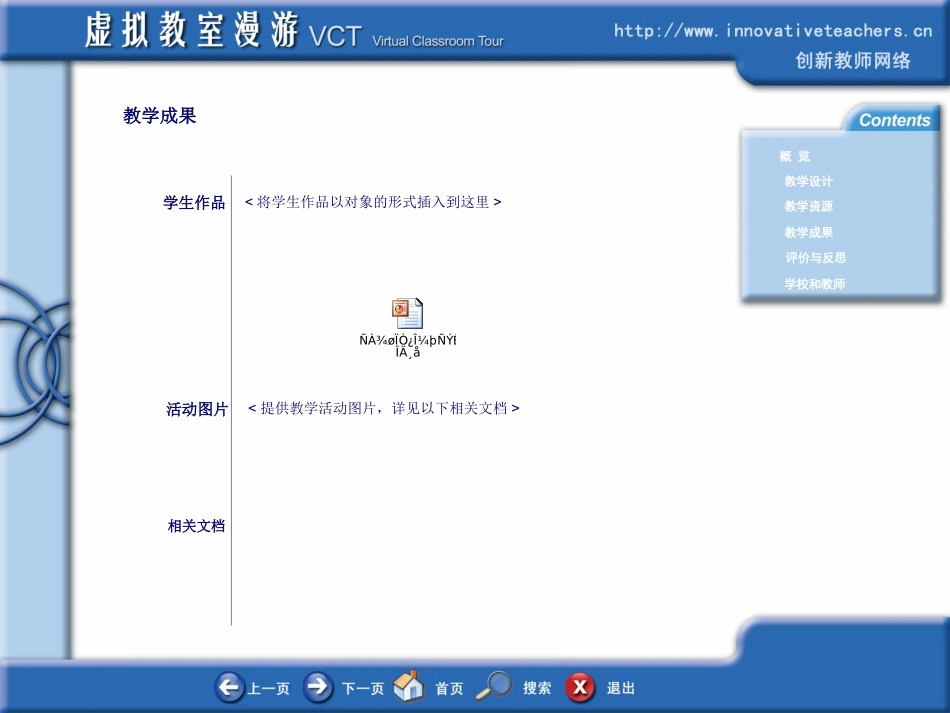This screenshot has height=713, width=950.
Task: Click the 退出 exit label
Action: (621, 688)
